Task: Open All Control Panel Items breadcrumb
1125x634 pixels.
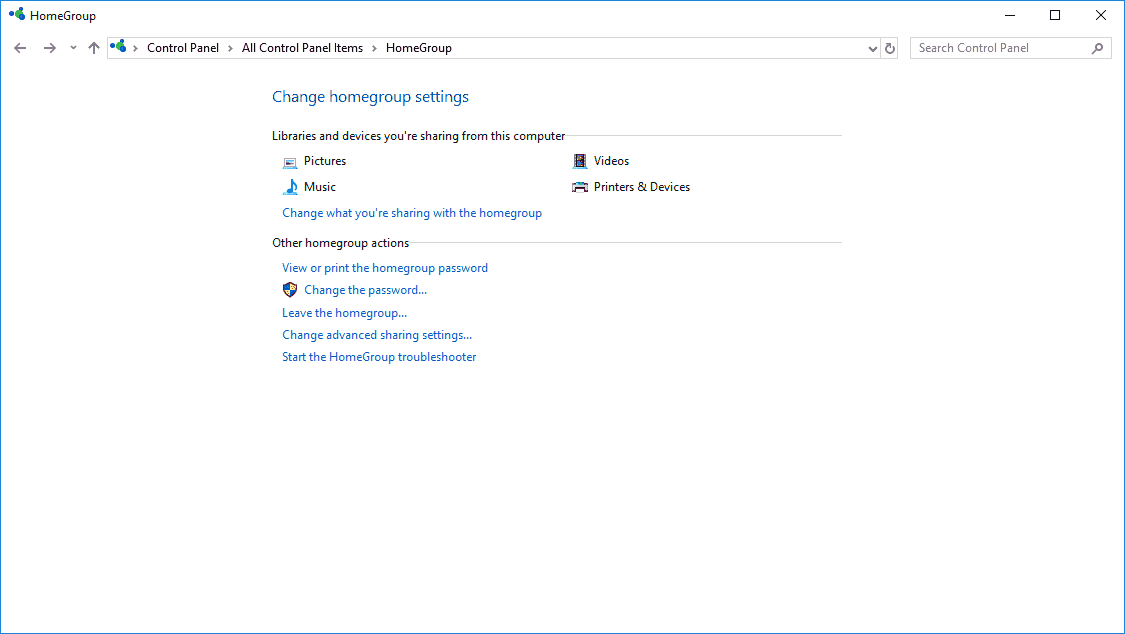Action: pyautogui.click(x=302, y=48)
